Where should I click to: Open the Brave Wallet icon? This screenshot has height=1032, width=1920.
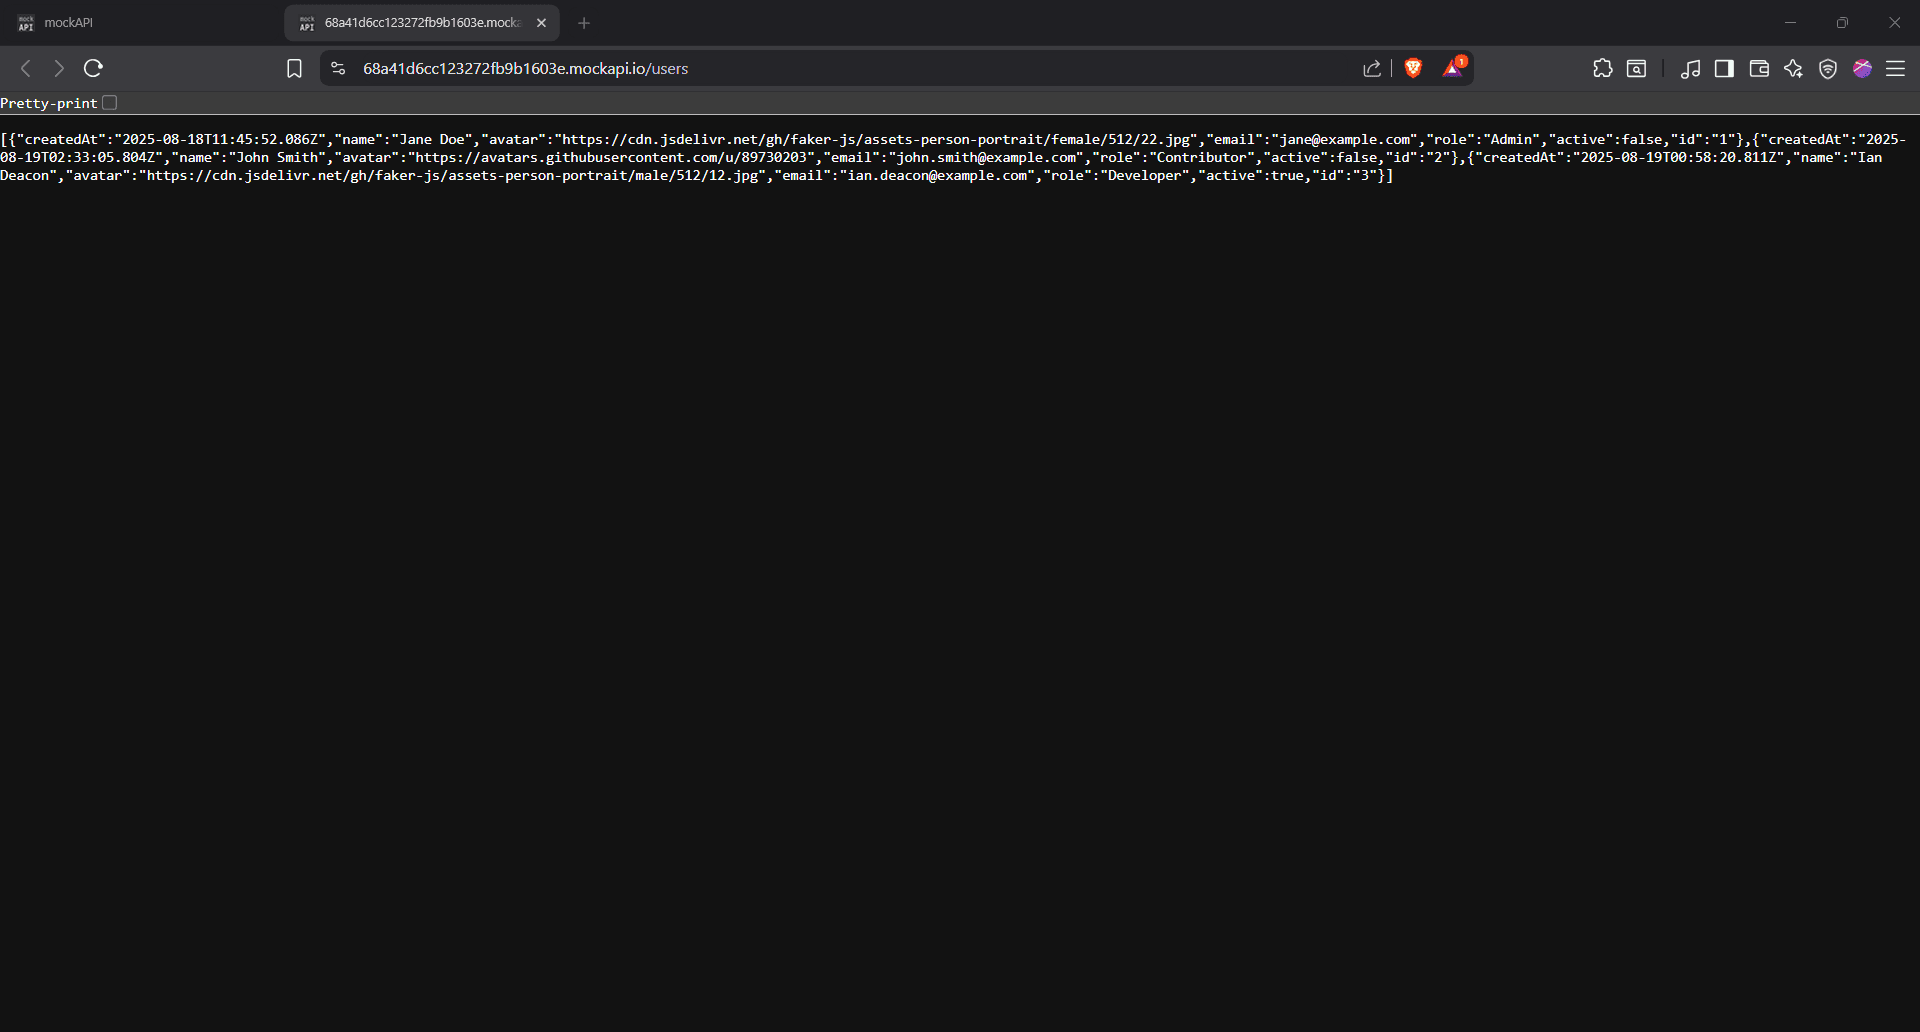[1759, 68]
